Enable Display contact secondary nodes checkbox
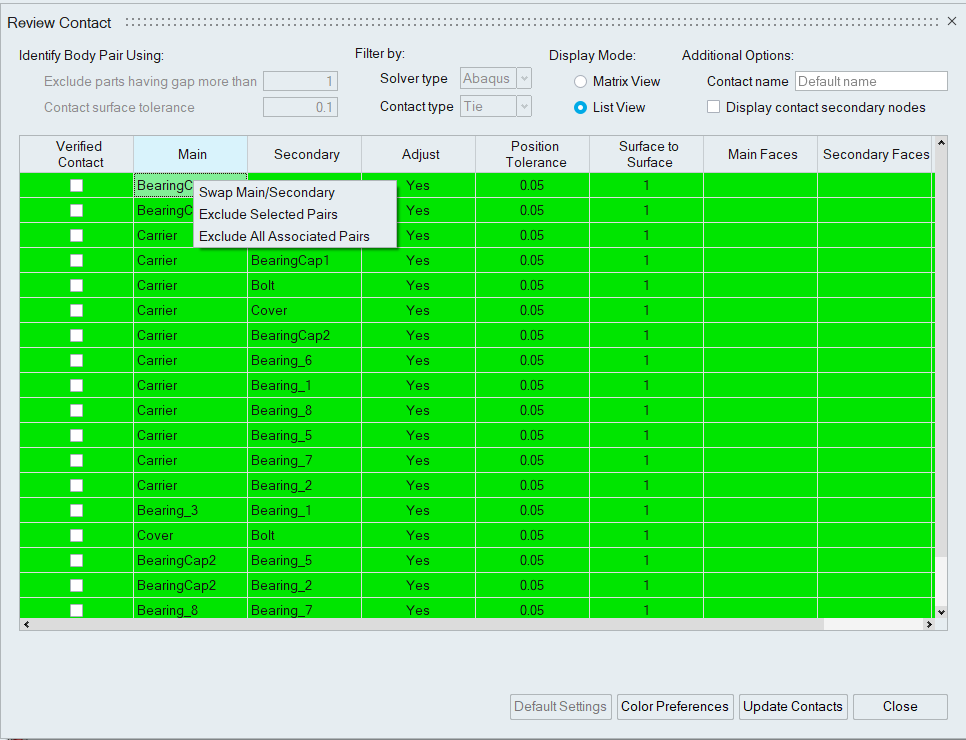Viewport: 966px width, 740px height. pyautogui.click(x=714, y=107)
